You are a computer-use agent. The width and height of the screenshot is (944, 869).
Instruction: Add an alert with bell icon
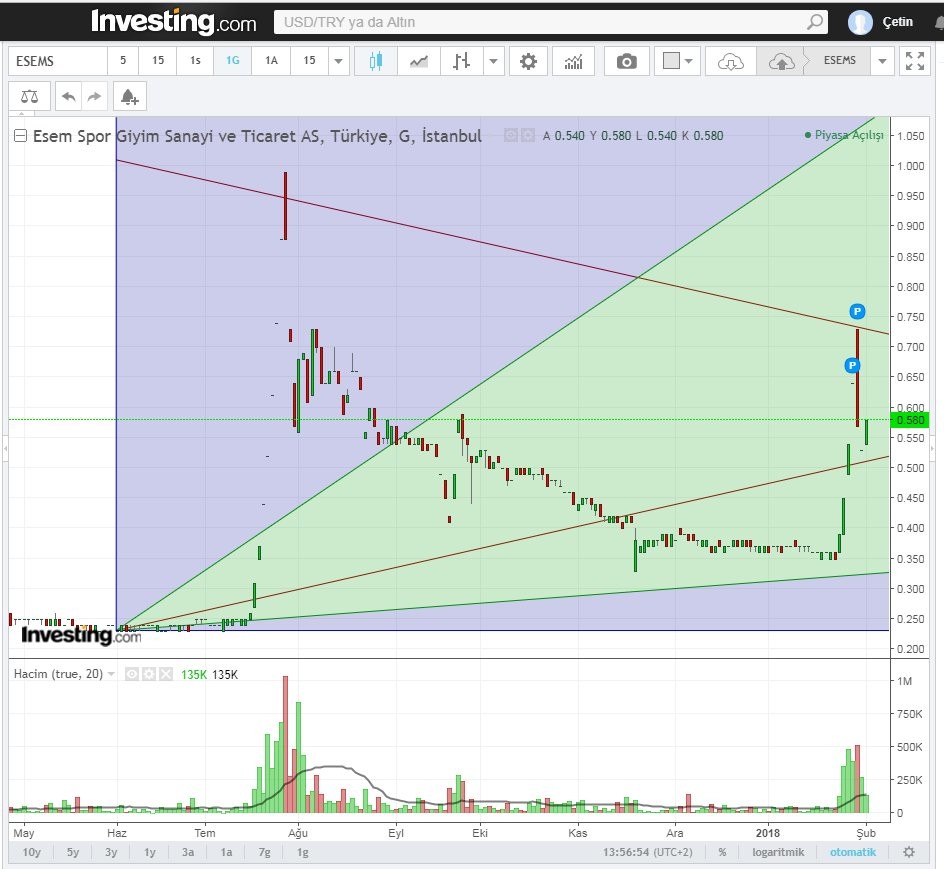coord(129,96)
